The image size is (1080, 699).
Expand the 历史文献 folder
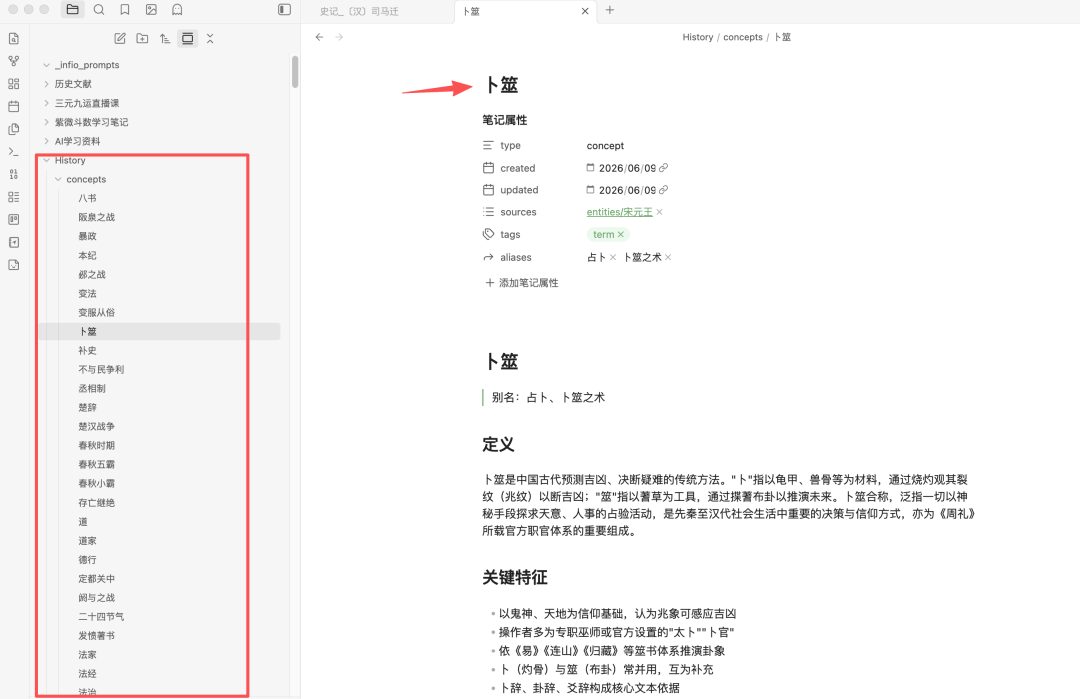coord(46,84)
